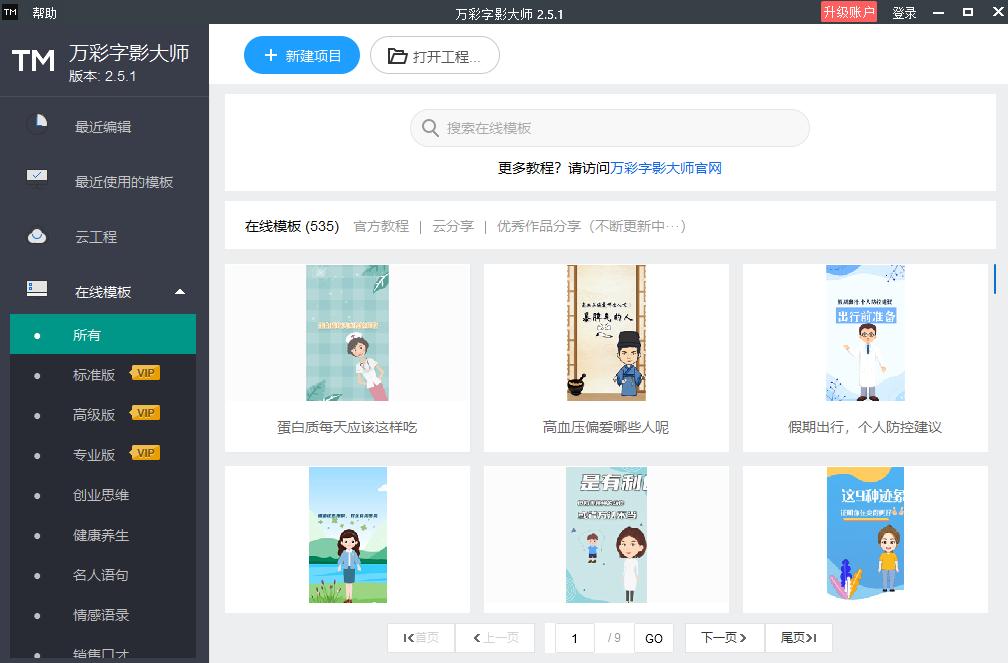Click the recently used templates monitor icon

coord(37,179)
